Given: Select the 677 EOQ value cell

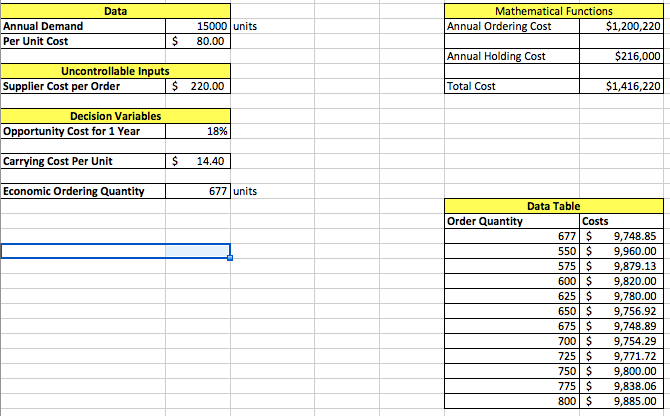Looking at the screenshot, I should (x=198, y=191).
